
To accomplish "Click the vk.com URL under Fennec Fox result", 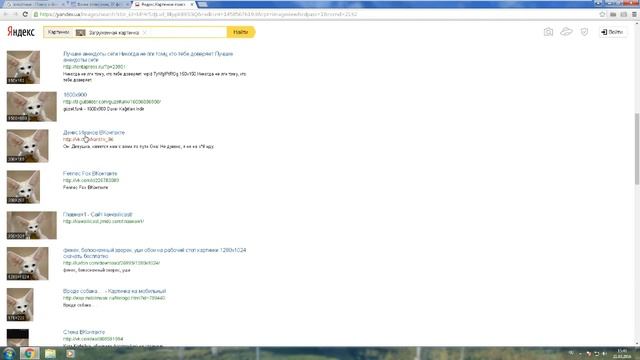I will (x=91, y=180).
